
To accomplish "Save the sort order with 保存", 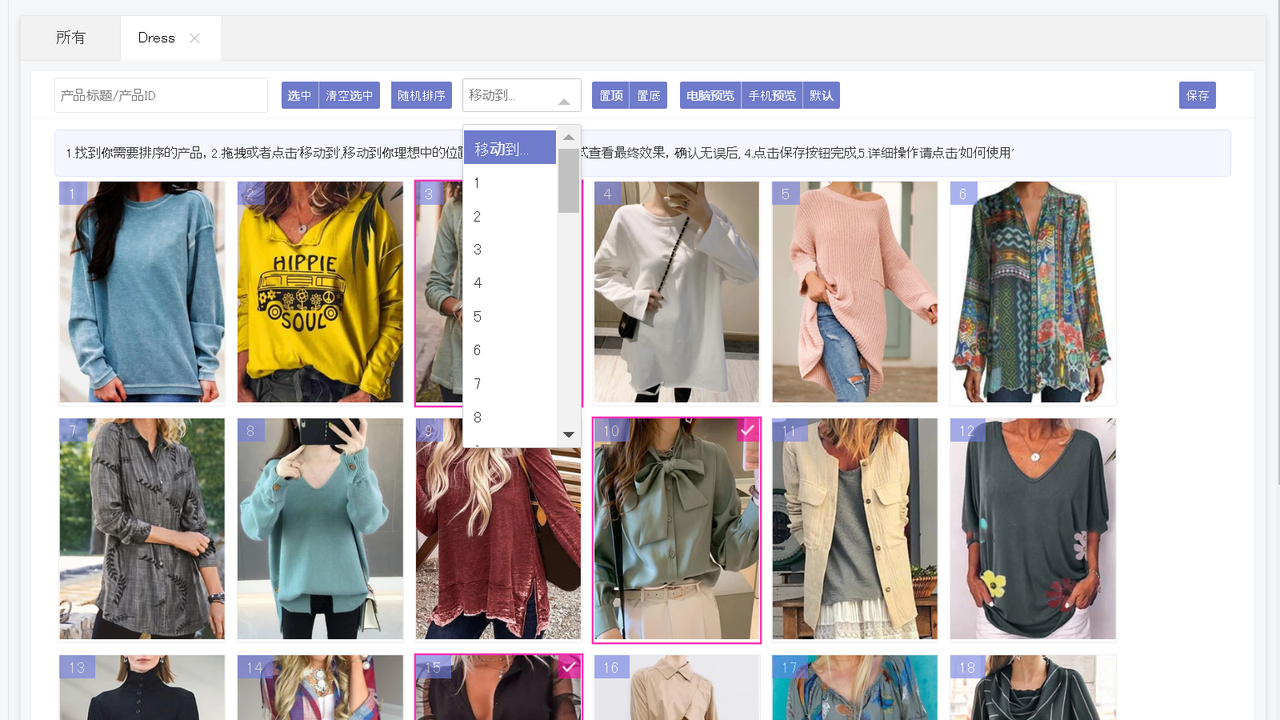I will point(1197,96).
